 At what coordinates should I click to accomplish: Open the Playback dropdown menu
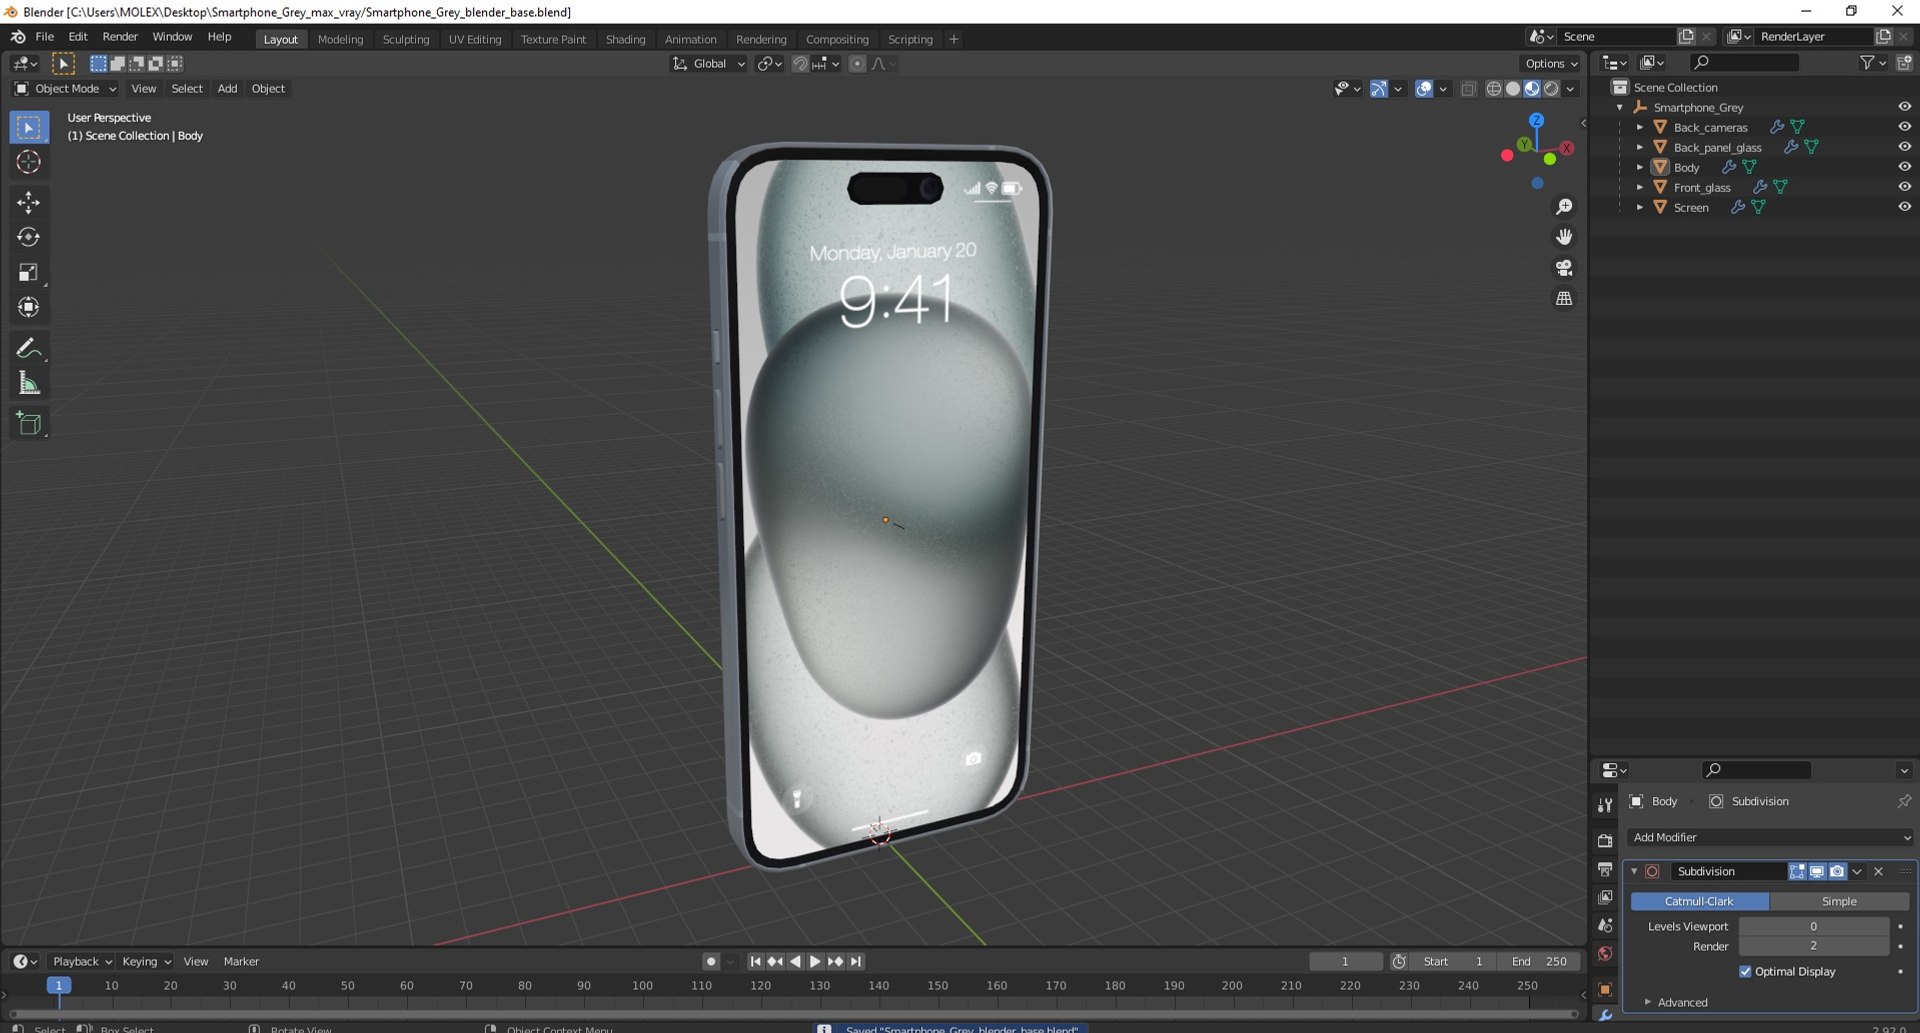(81, 962)
